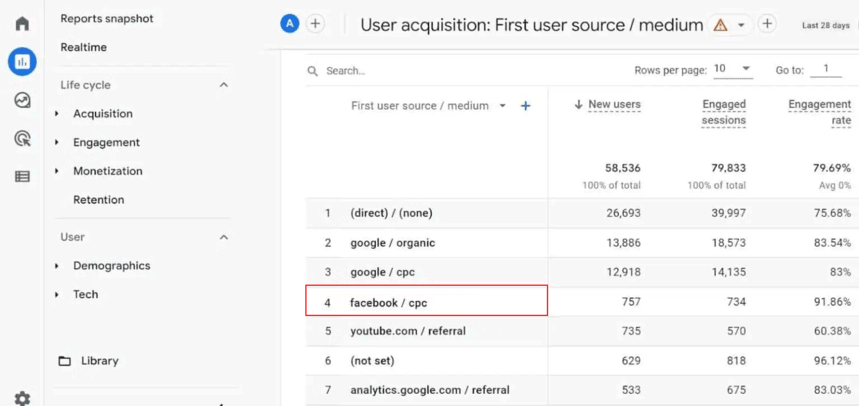Click engagement rate value 91.86%
Screen dimensions: 859x406
click(832, 301)
